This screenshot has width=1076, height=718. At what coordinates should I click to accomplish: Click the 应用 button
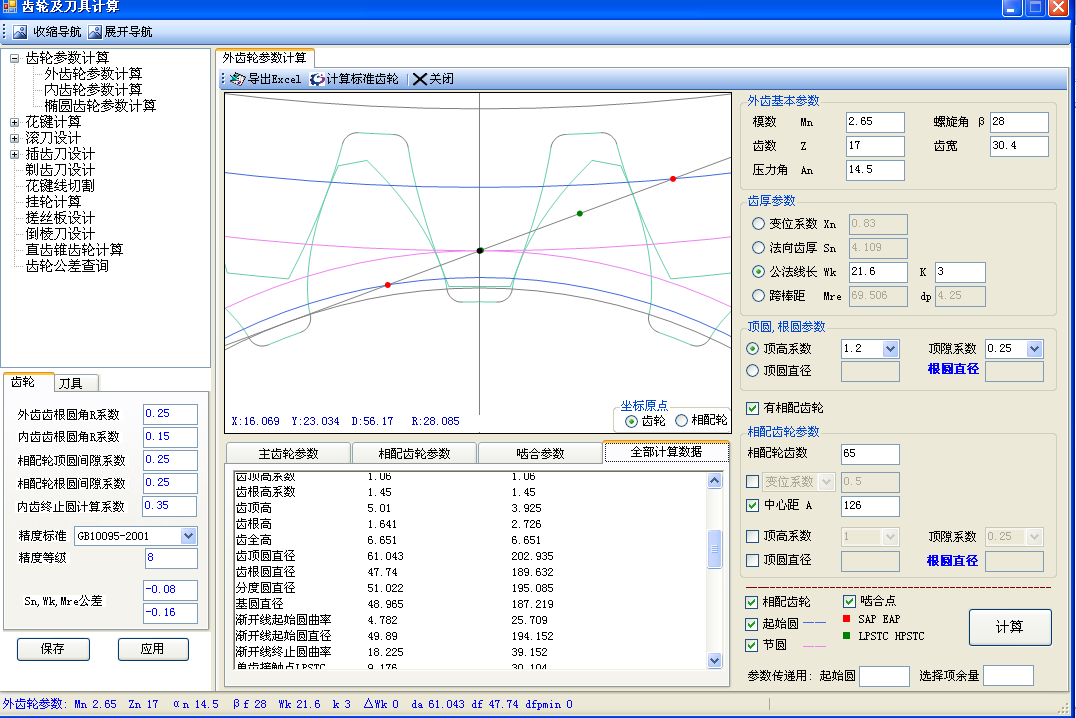point(152,649)
